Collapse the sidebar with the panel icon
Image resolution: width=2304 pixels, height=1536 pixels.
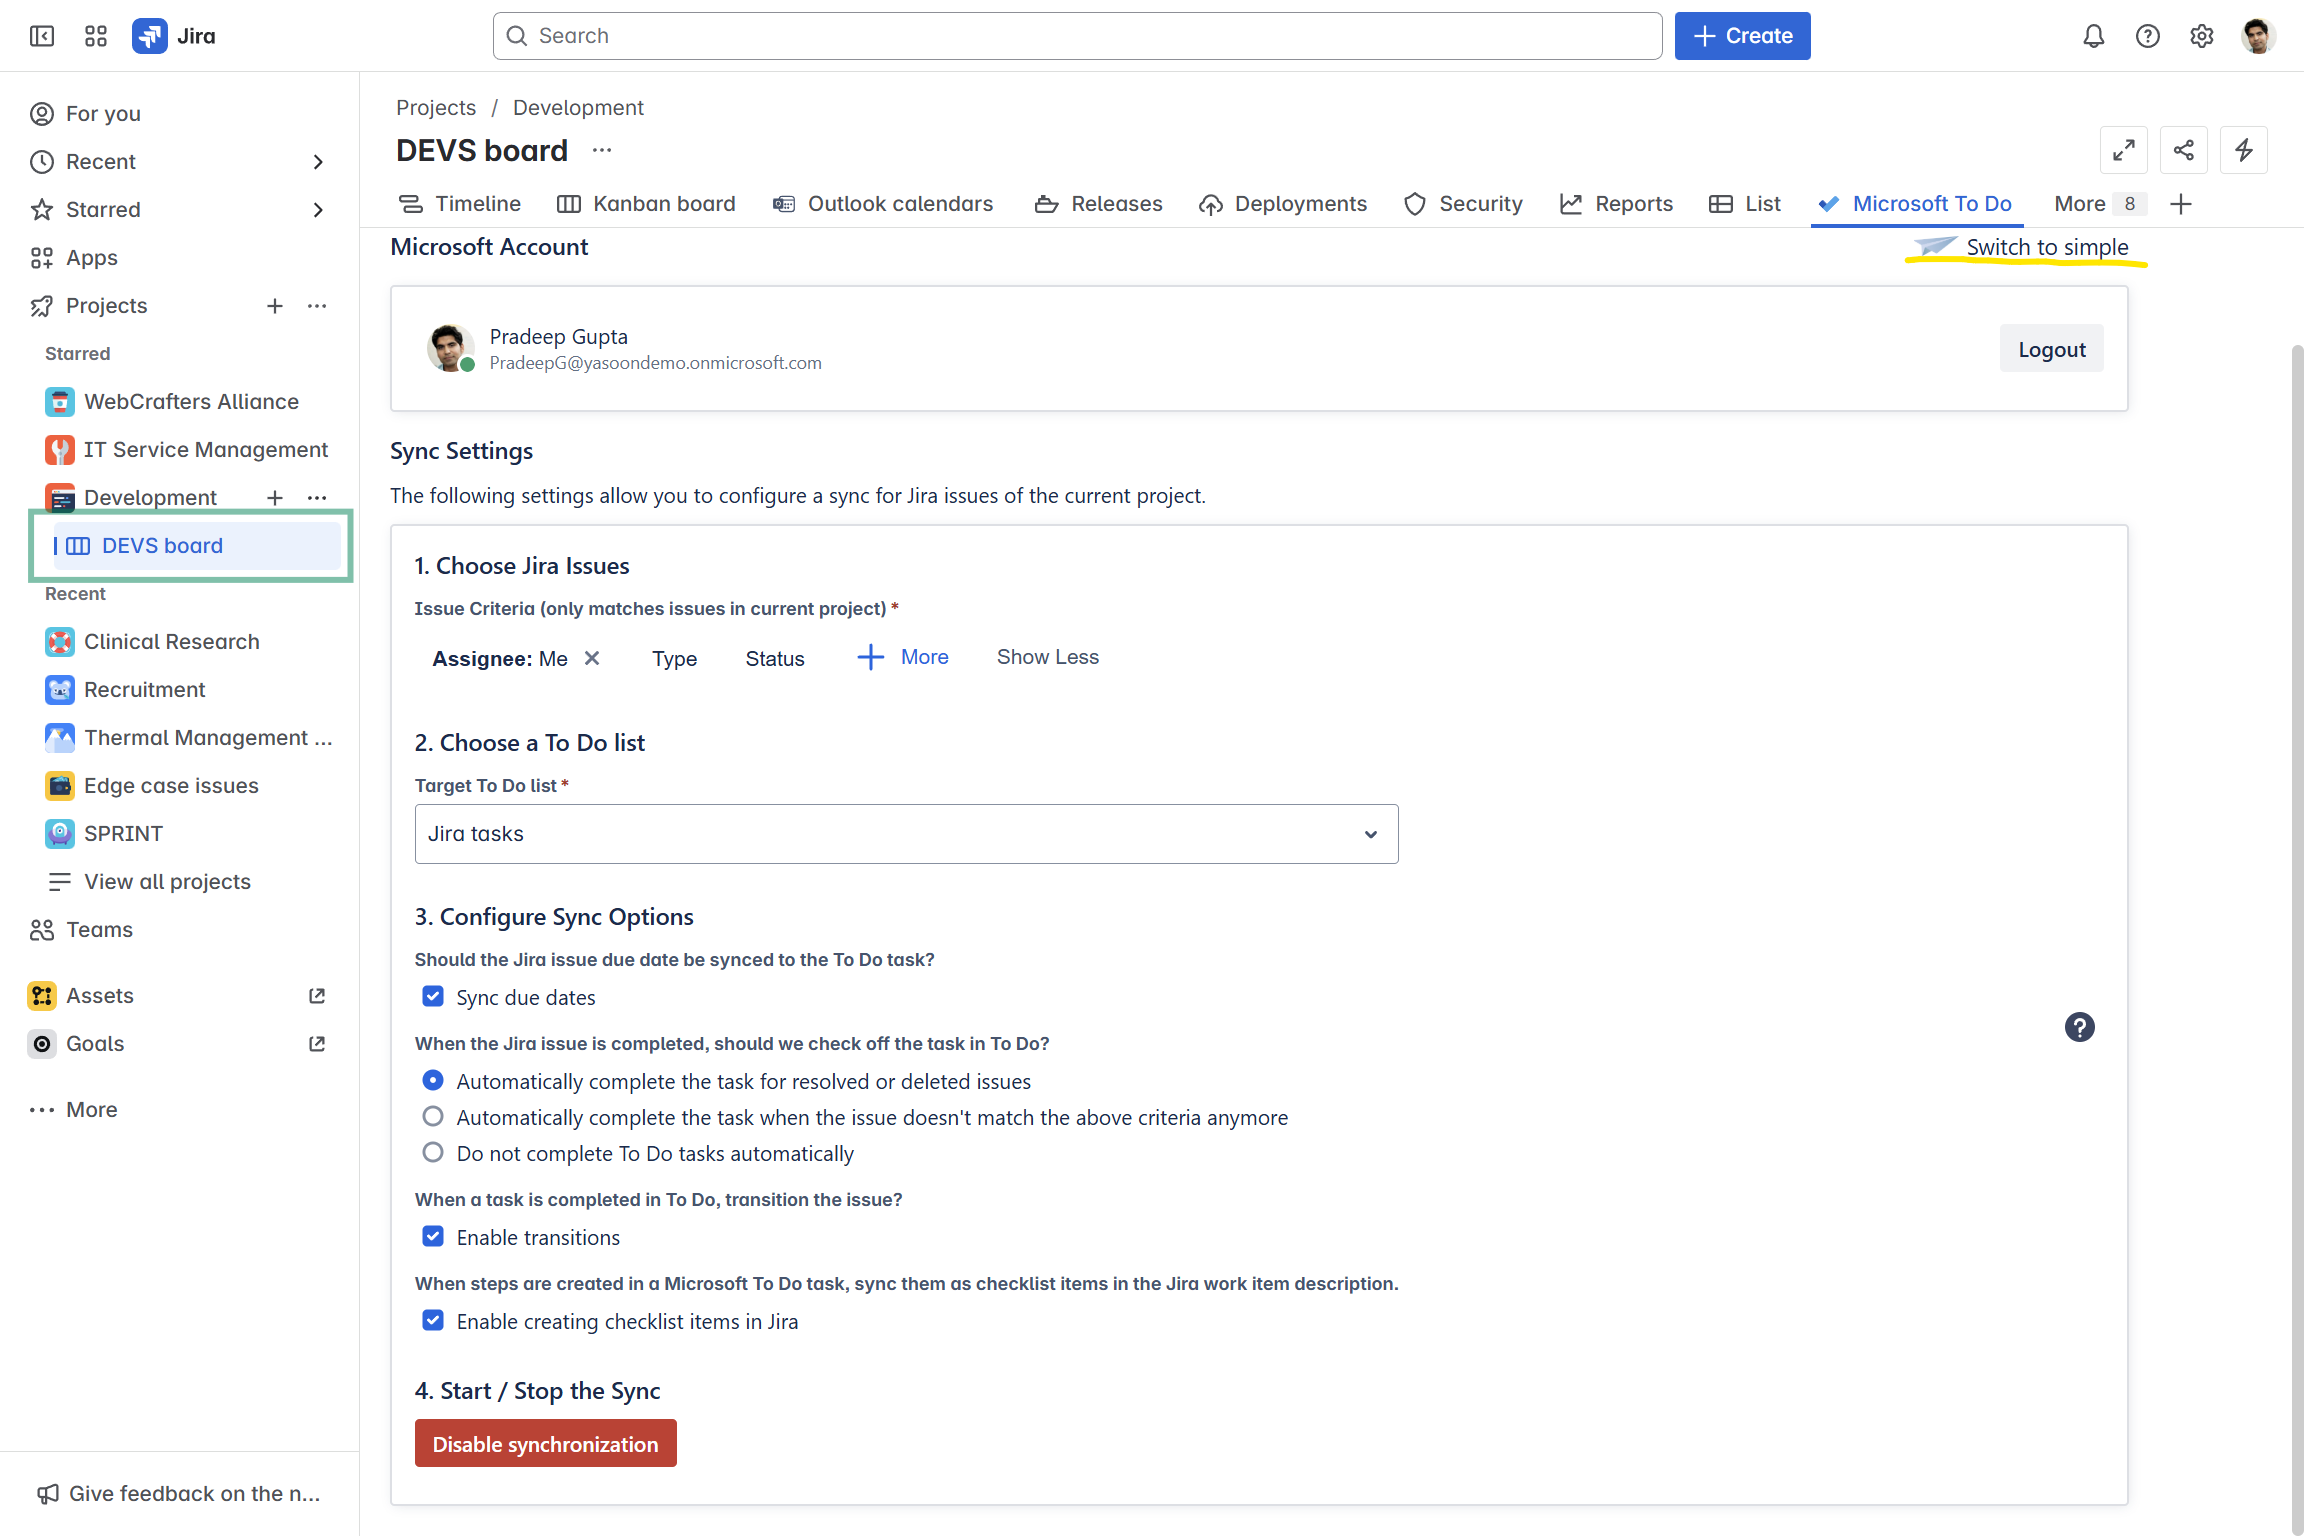(42, 36)
